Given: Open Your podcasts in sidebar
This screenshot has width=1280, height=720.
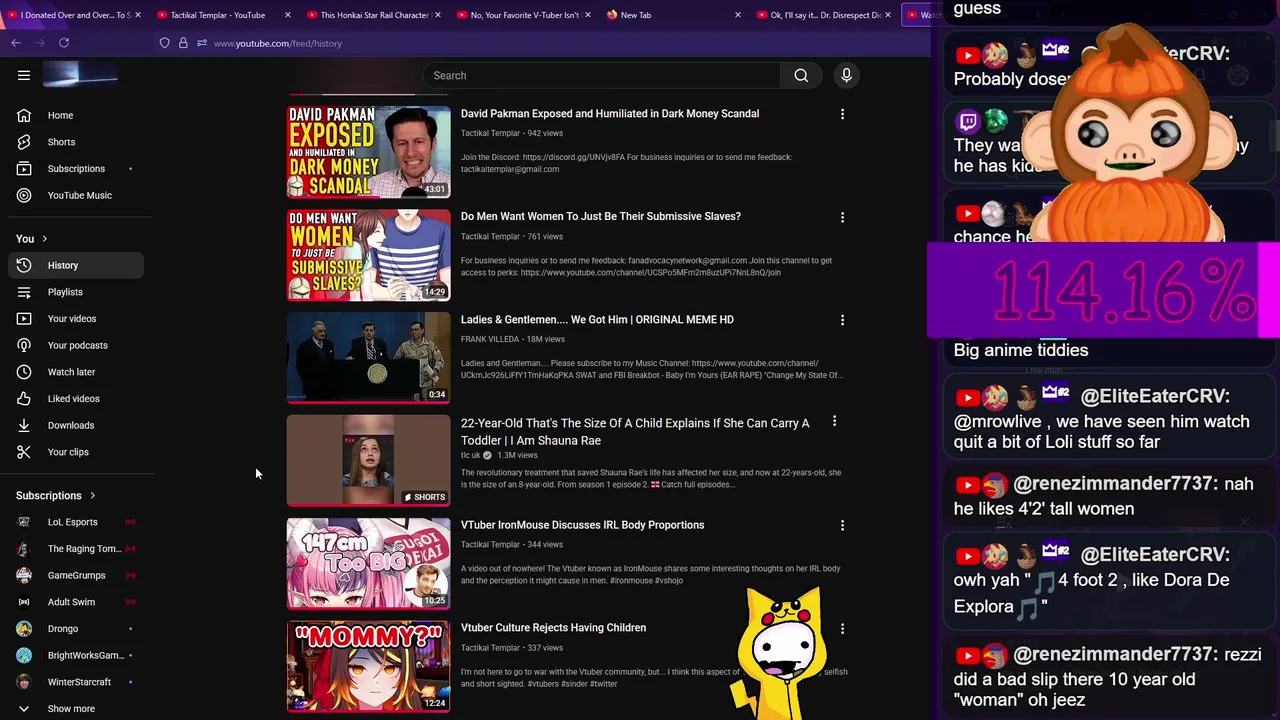Looking at the screenshot, I should [x=76, y=345].
